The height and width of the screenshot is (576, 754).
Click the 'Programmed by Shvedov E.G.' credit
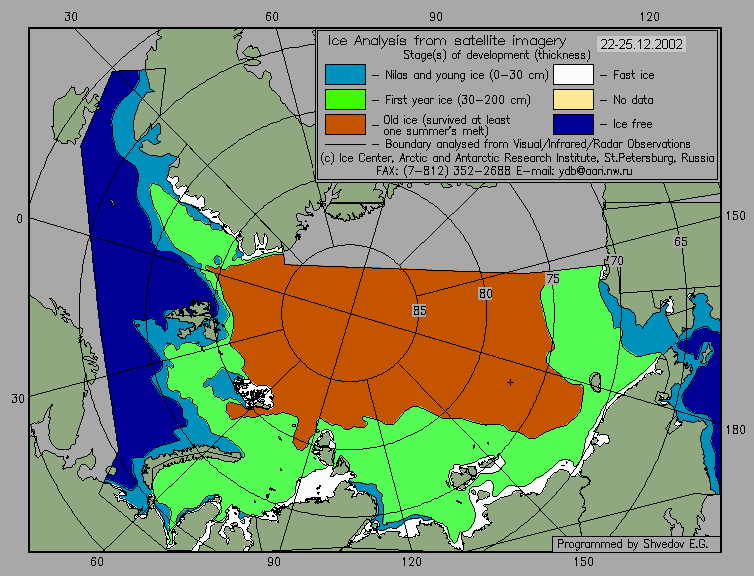pyautogui.click(x=632, y=544)
